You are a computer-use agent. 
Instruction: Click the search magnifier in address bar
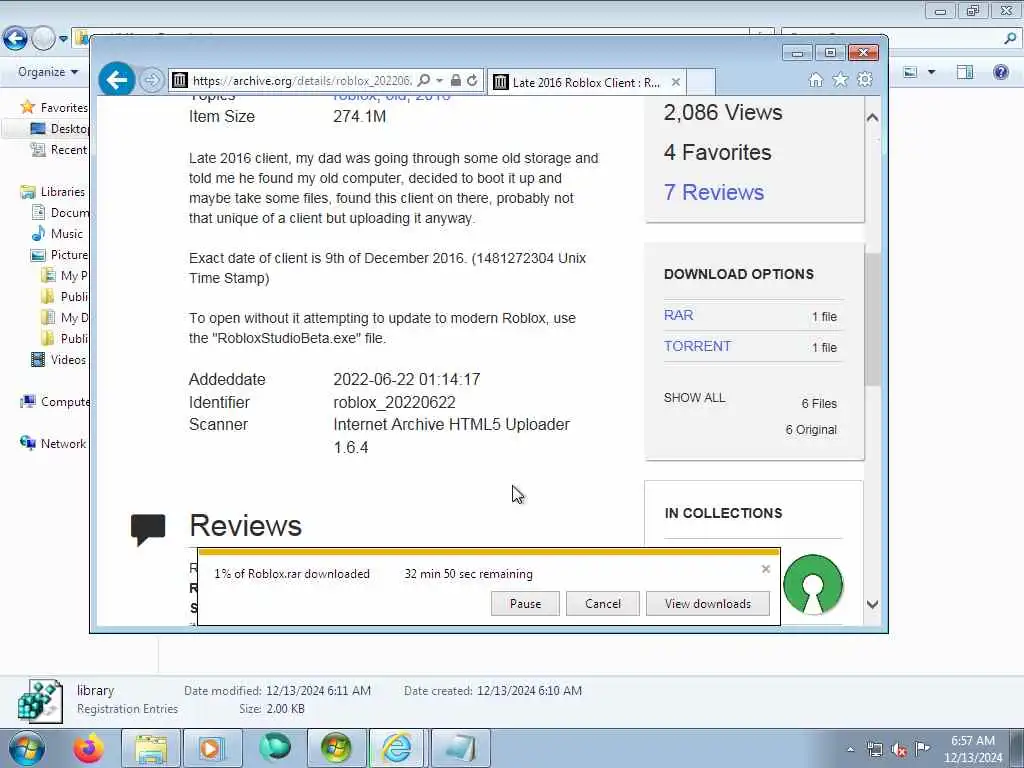click(423, 80)
